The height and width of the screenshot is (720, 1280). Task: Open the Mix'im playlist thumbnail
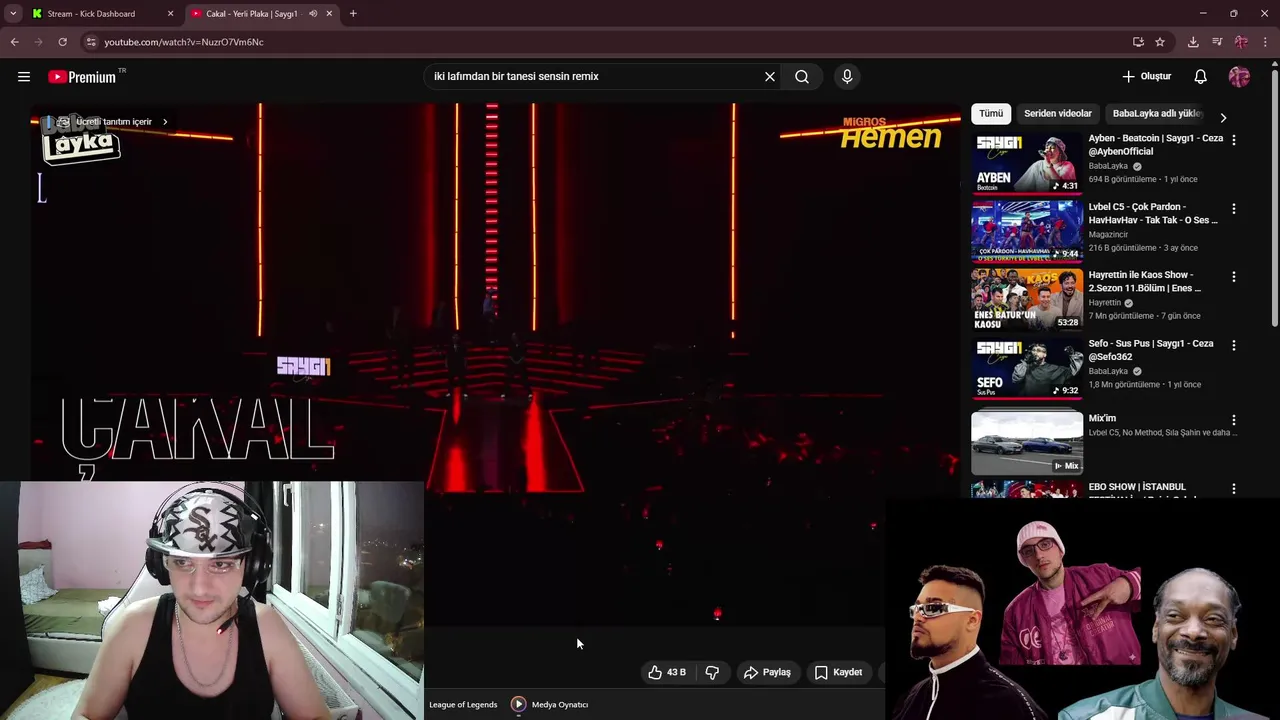[1027, 441]
